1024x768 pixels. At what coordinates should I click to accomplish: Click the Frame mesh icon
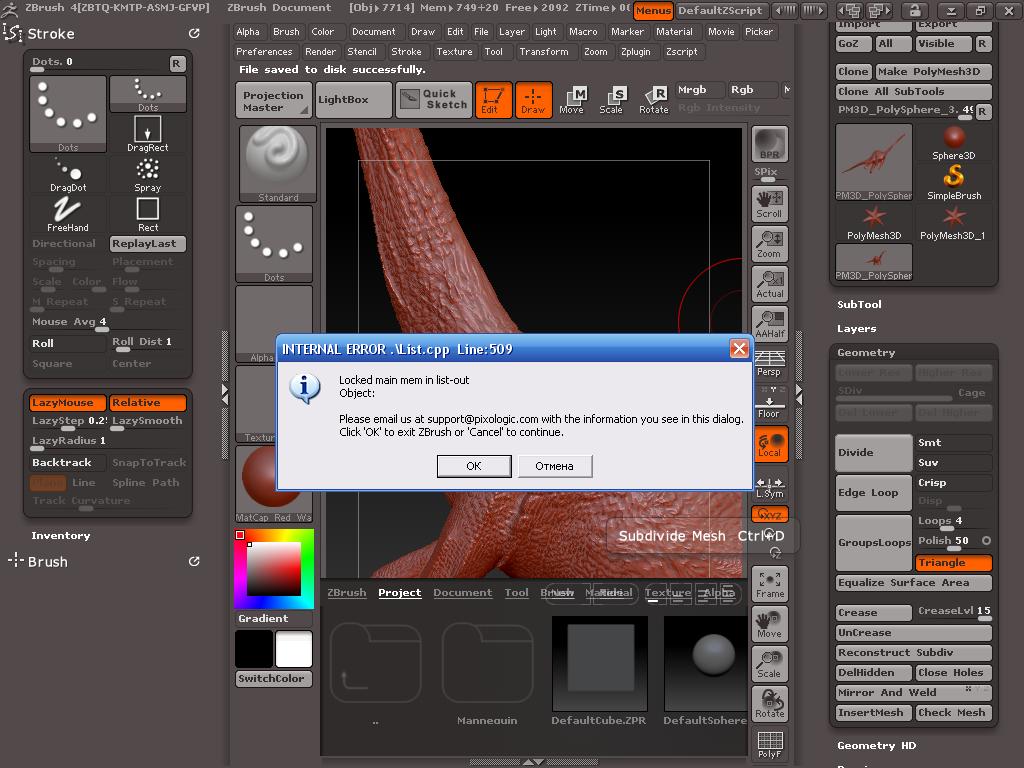pos(770,584)
